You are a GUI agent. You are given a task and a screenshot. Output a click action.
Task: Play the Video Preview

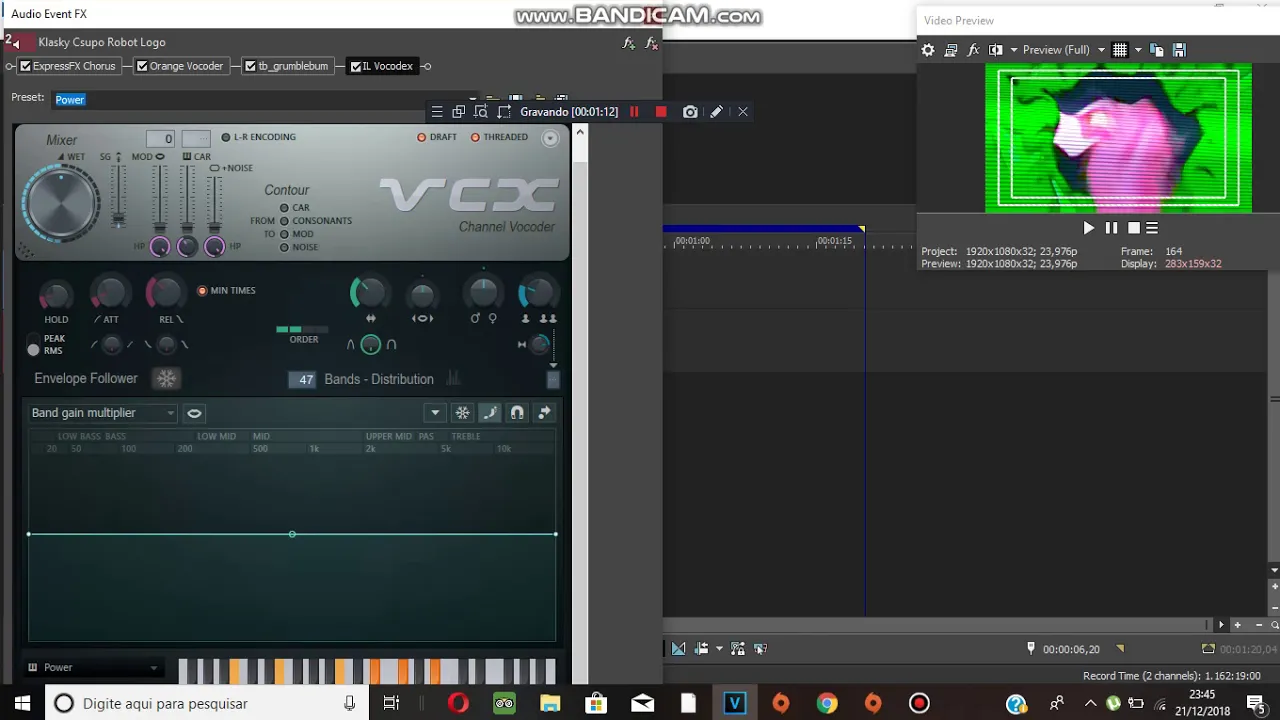(x=1089, y=228)
